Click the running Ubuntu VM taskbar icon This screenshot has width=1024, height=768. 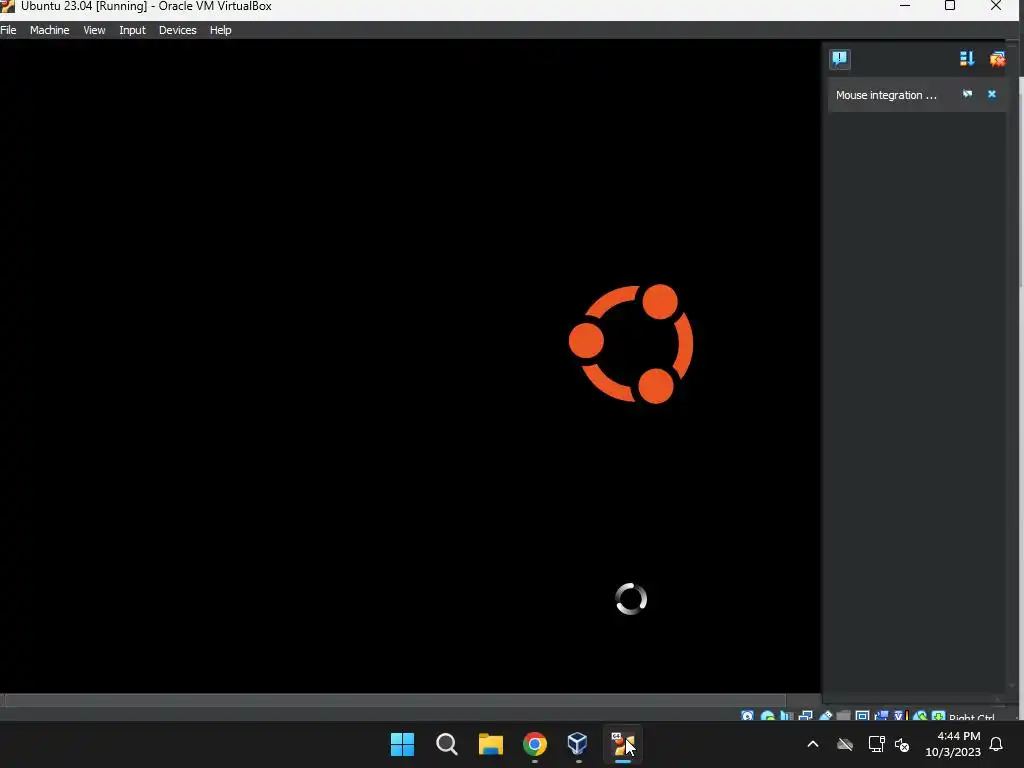point(623,744)
